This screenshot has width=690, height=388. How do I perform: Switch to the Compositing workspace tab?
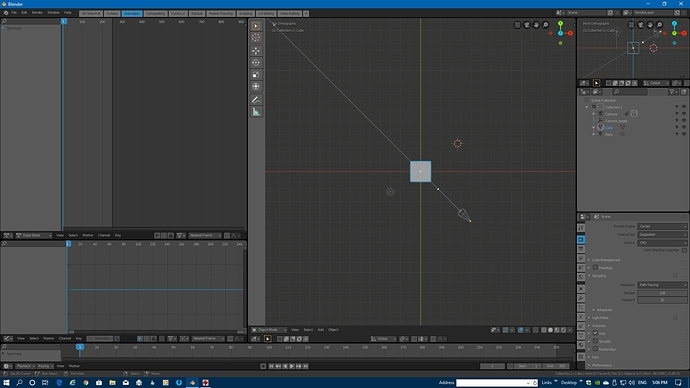[x=155, y=14]
